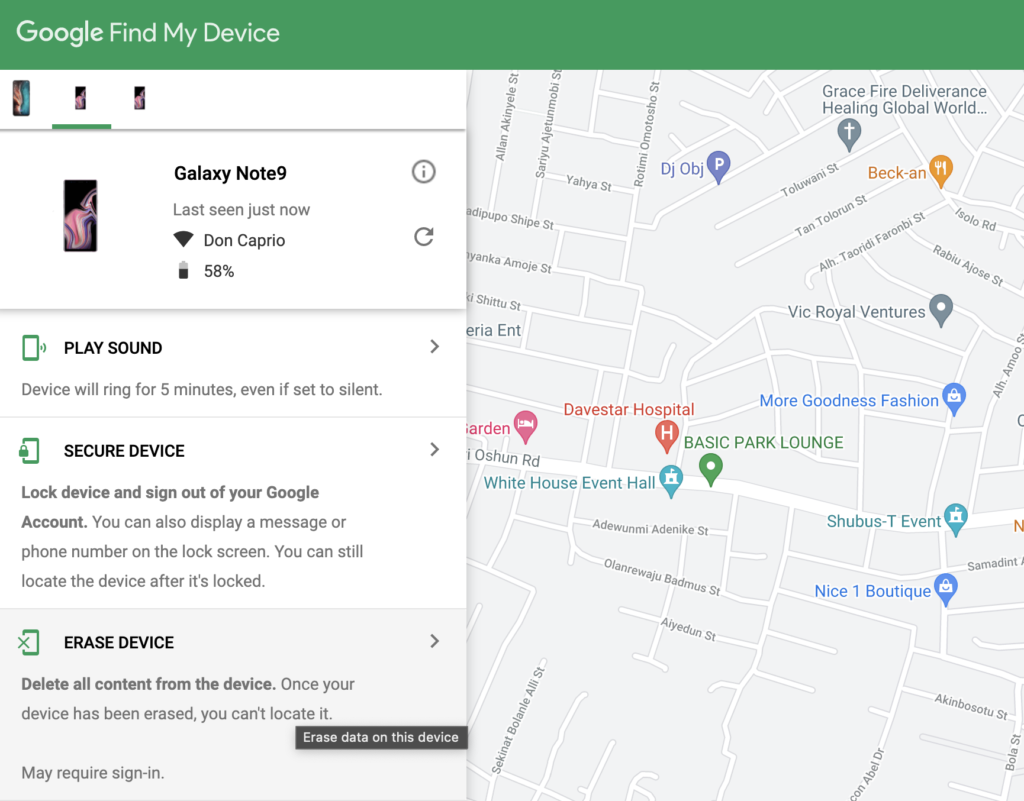Open device info via the circled i icon
1024x801 pixels.
click(x=423, y=172)
